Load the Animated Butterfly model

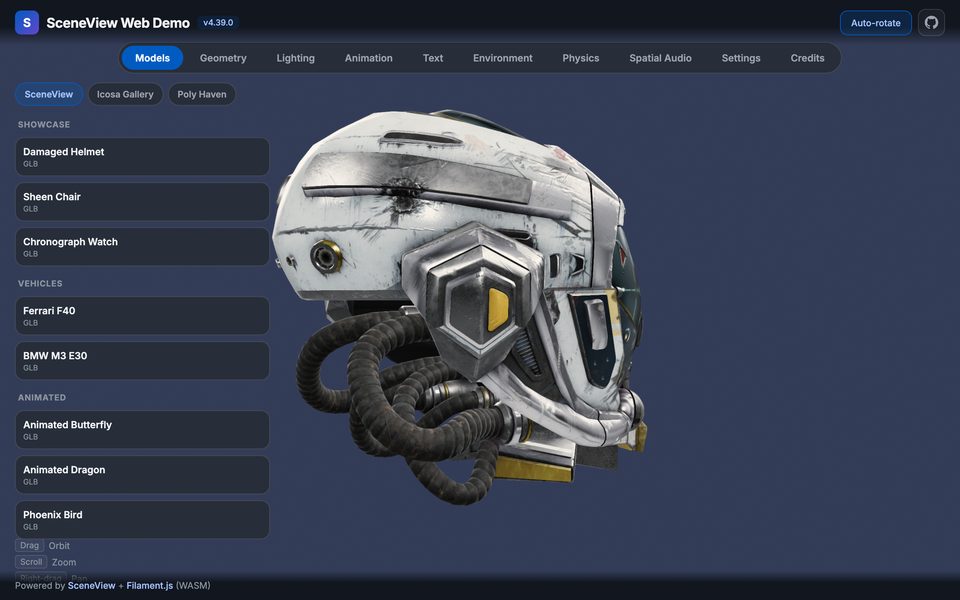tap(142, 430)
